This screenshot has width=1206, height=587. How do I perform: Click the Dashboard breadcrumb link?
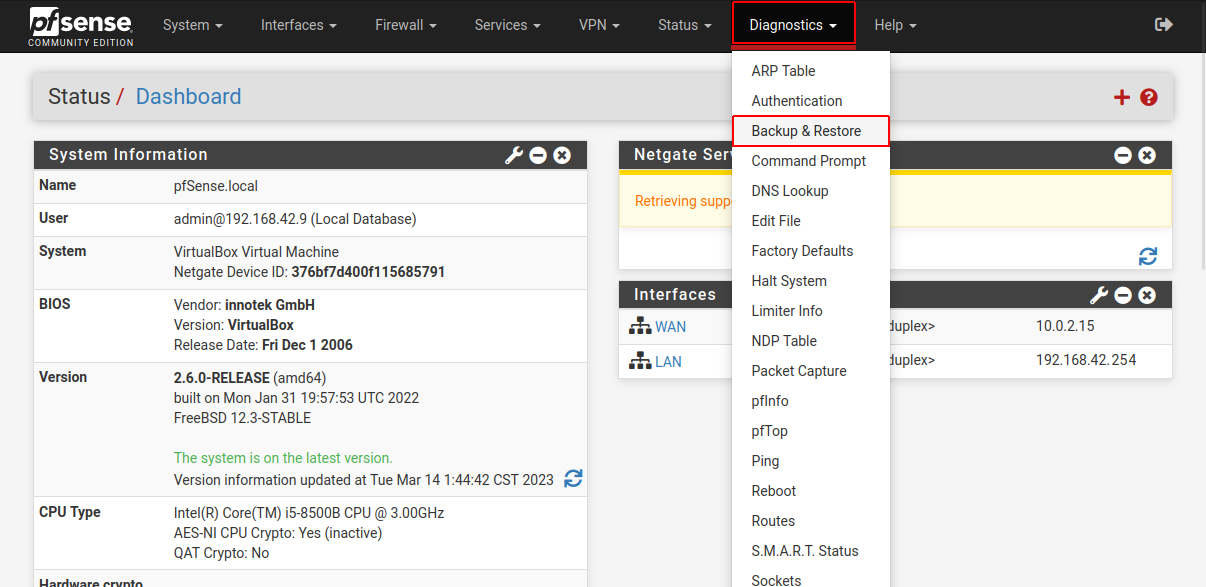pos(188,97)
